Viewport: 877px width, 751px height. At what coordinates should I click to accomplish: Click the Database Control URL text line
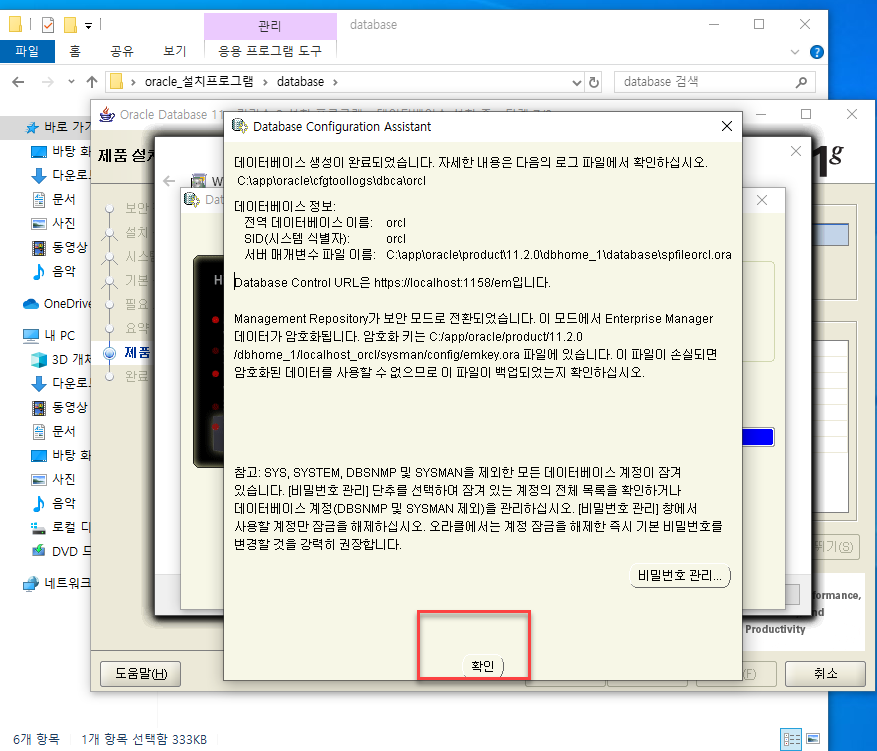(392, 282)
